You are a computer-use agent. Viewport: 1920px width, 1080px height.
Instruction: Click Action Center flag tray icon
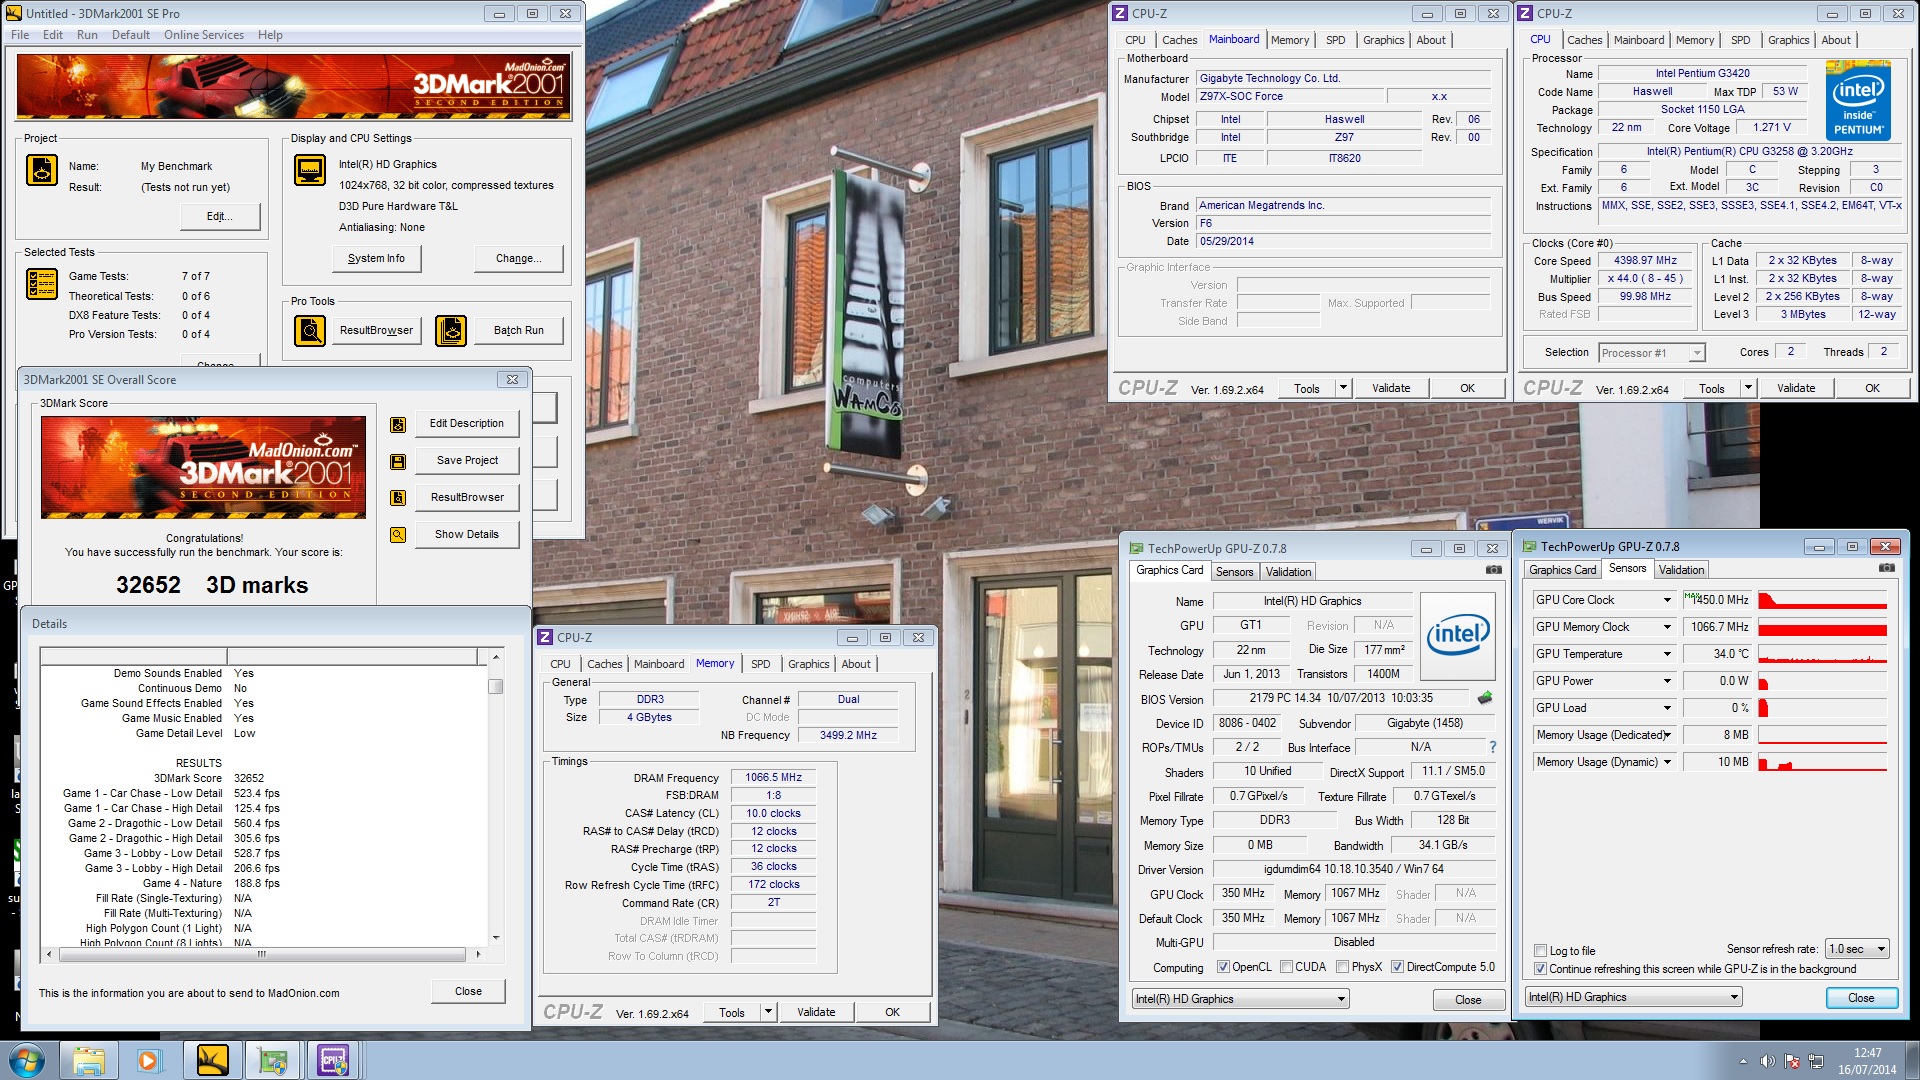tap(1792, 1062)
